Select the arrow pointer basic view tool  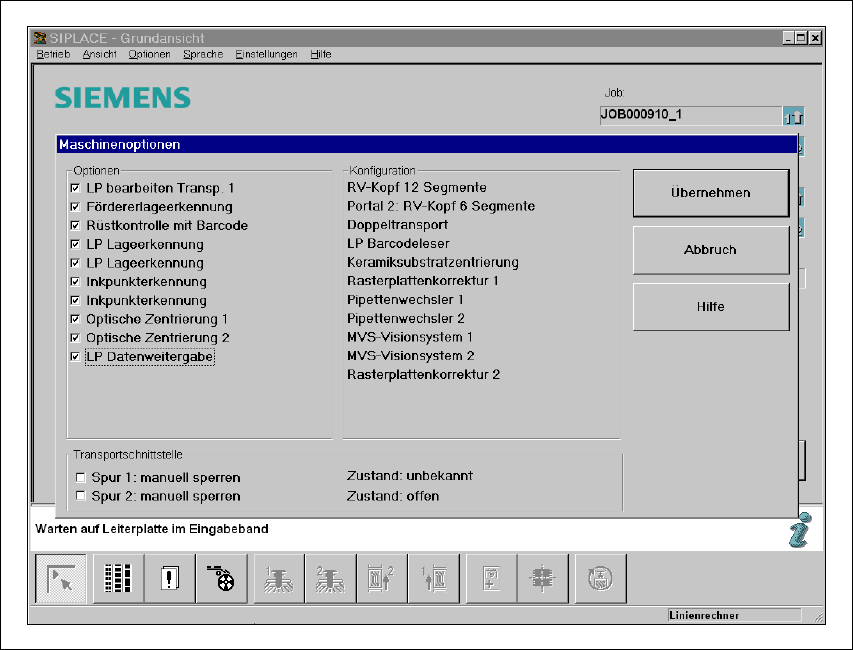(x=60, y=578)
